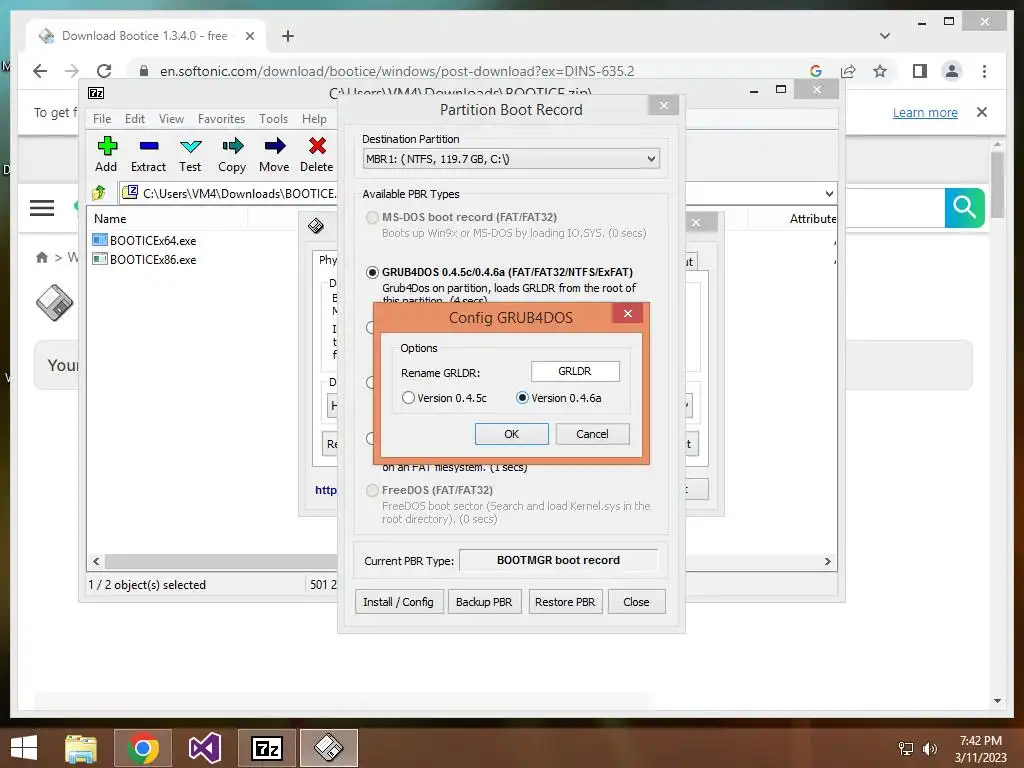
Task: Open the Softonic hamburger menu
Action: 42,208
